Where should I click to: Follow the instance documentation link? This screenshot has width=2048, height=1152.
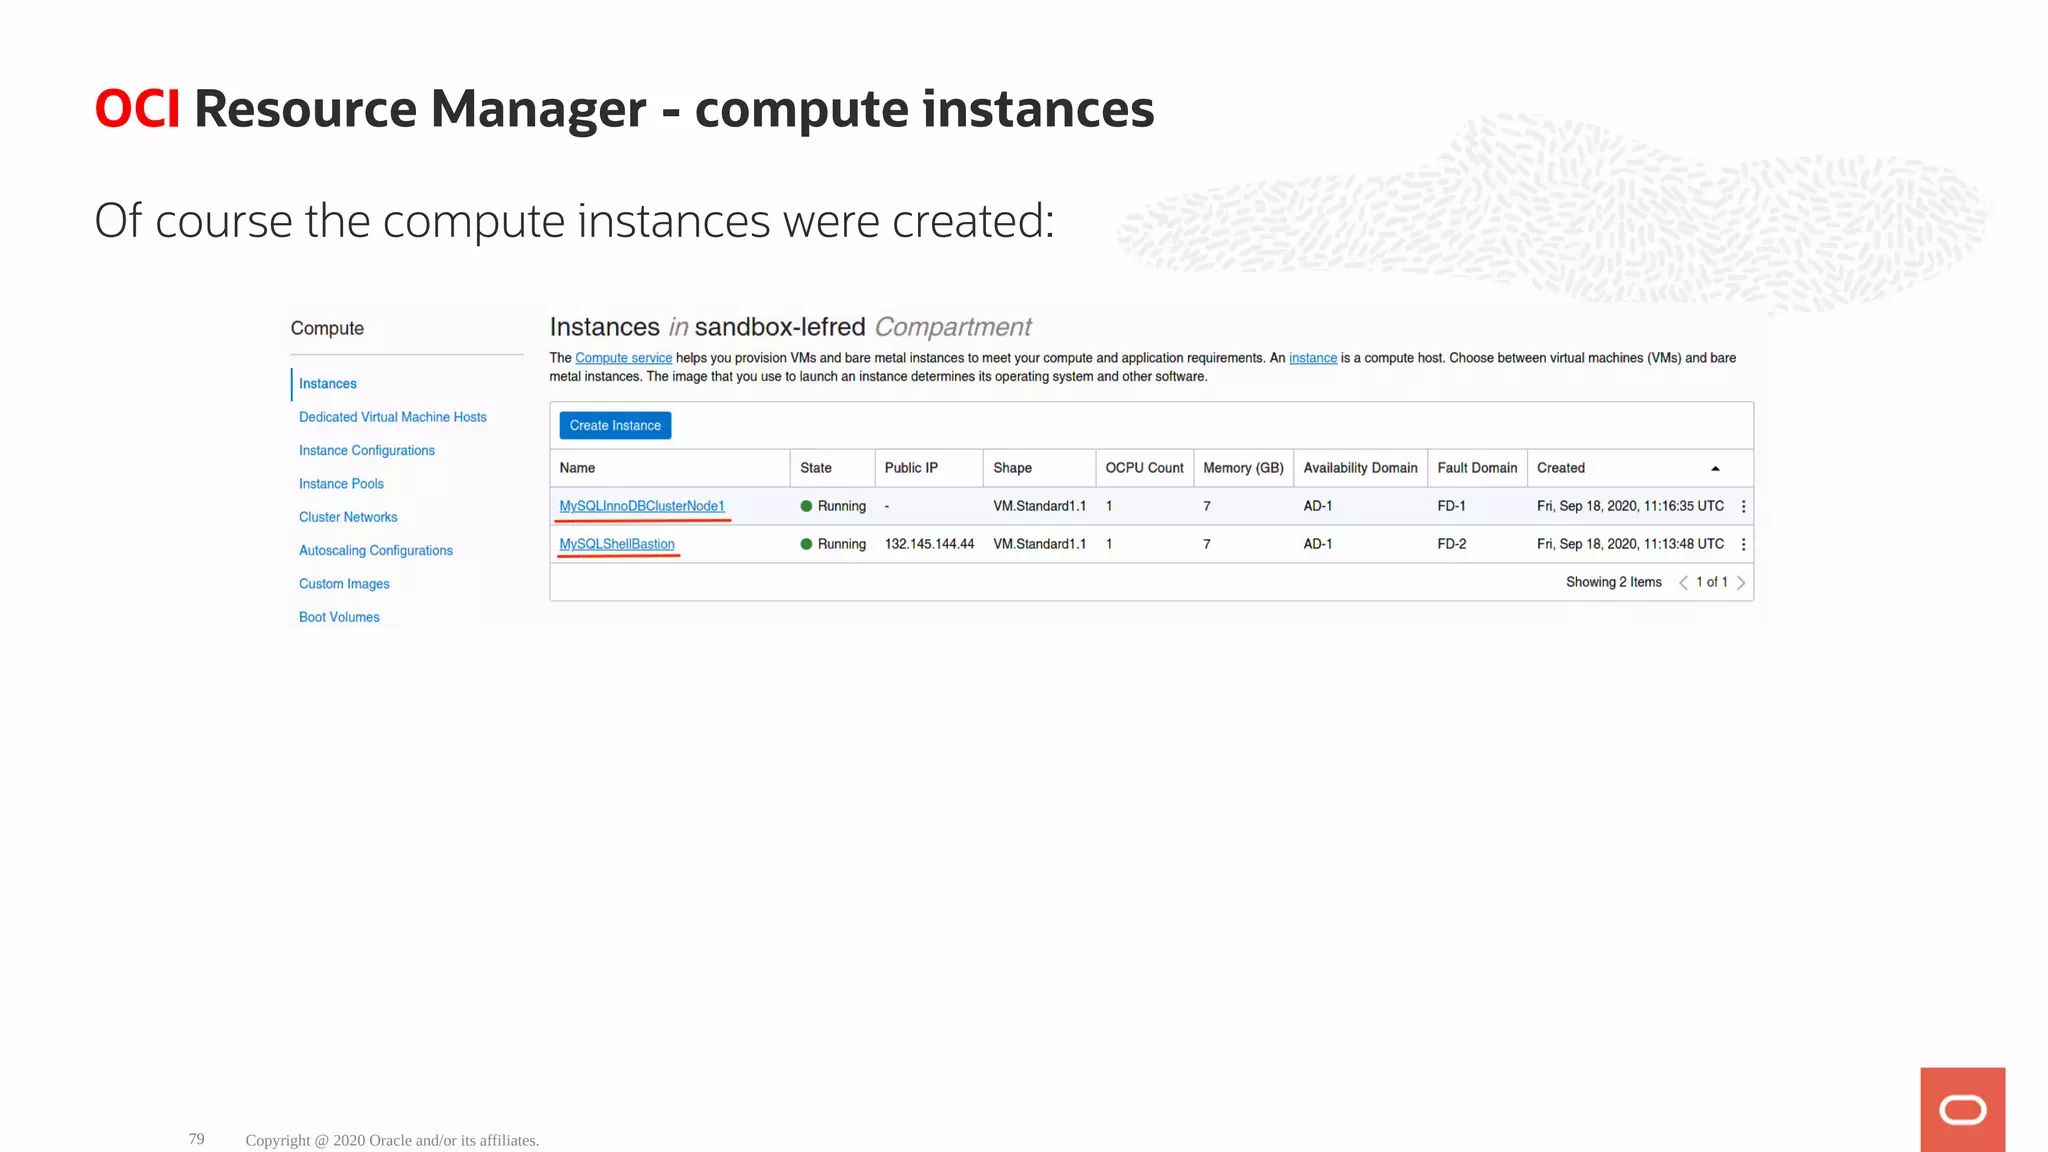tap(1313, 358)
